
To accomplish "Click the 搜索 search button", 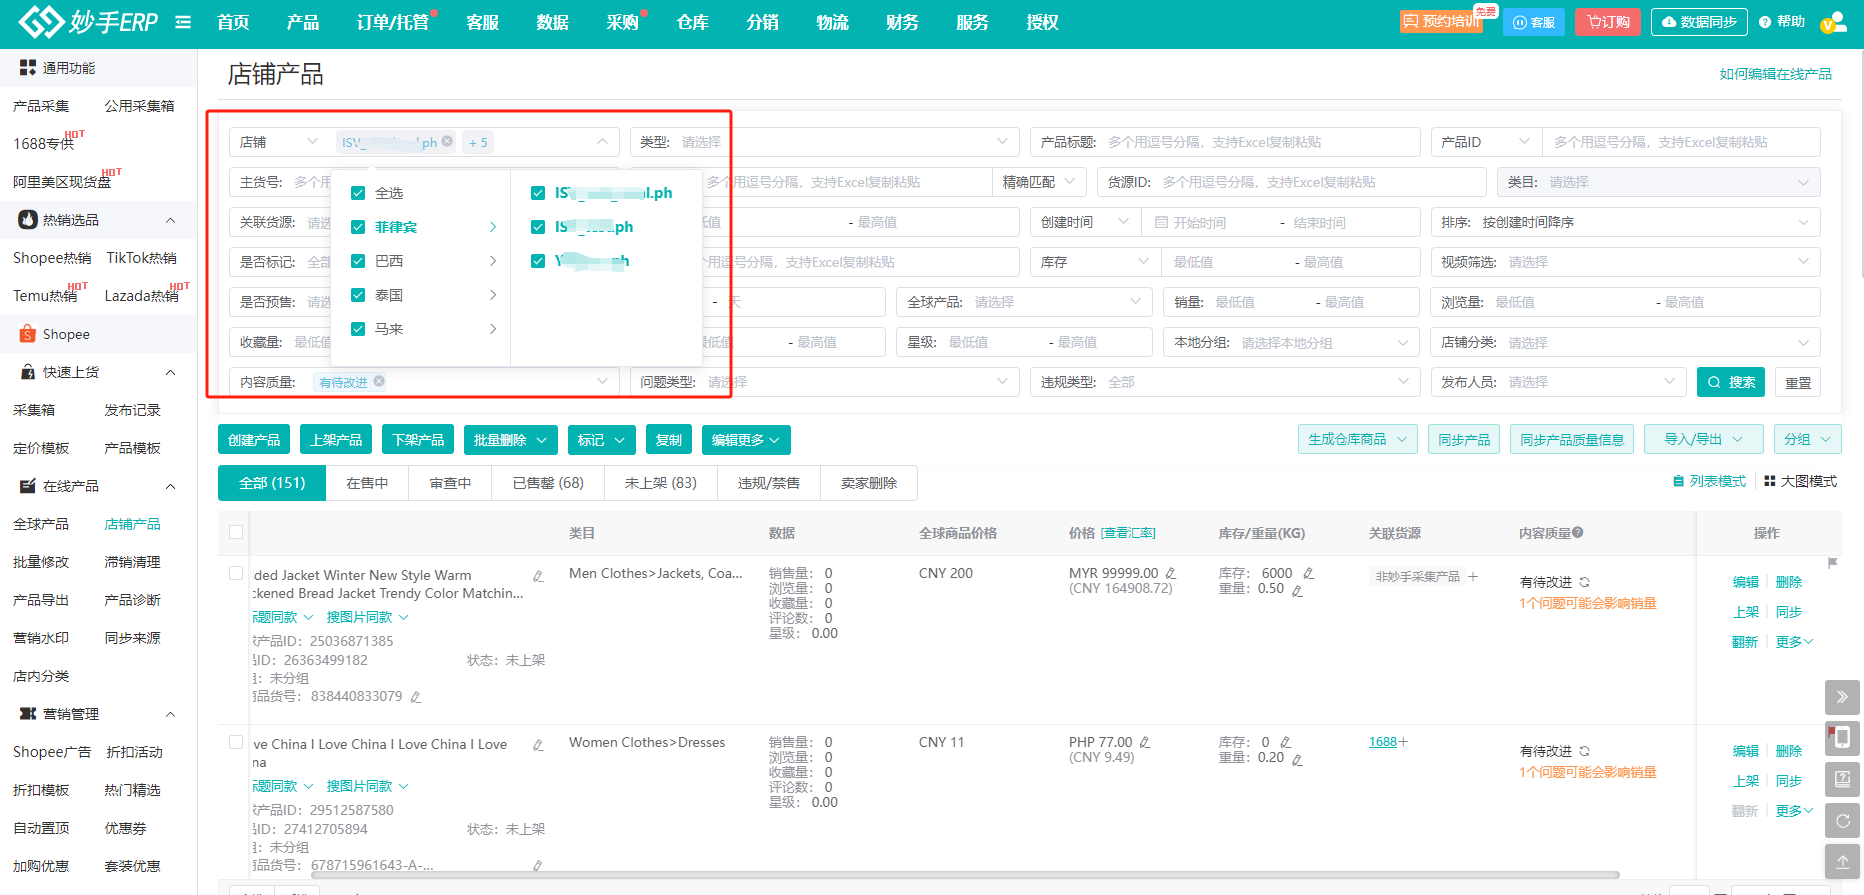I will click(x=1731, y=382).
